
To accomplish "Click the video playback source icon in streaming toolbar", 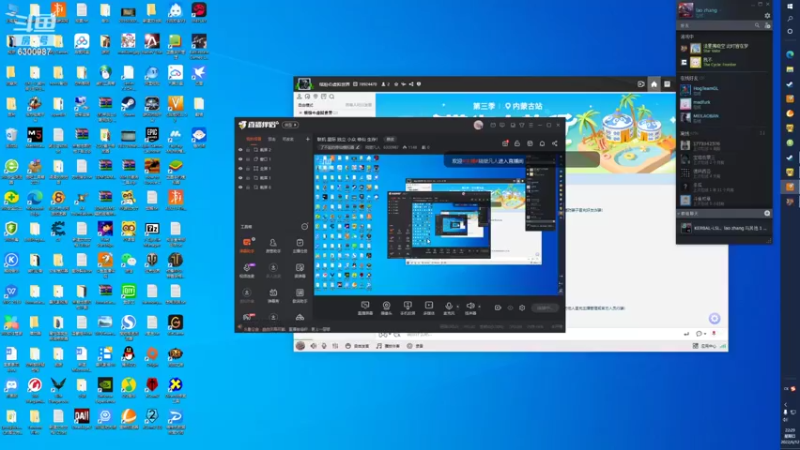I will tap(429, 307).
